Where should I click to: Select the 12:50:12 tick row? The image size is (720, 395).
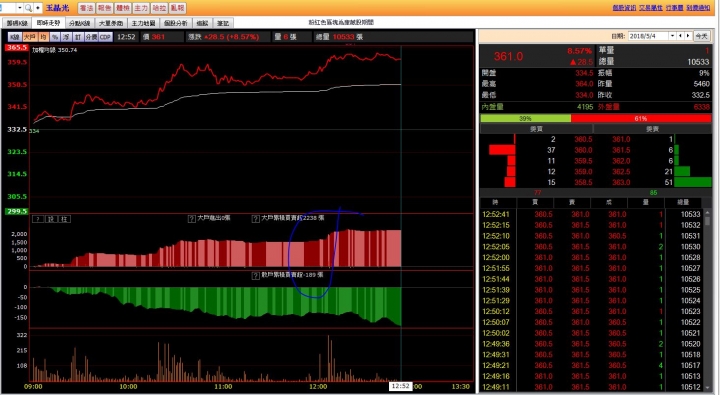(x=591, y=311)
